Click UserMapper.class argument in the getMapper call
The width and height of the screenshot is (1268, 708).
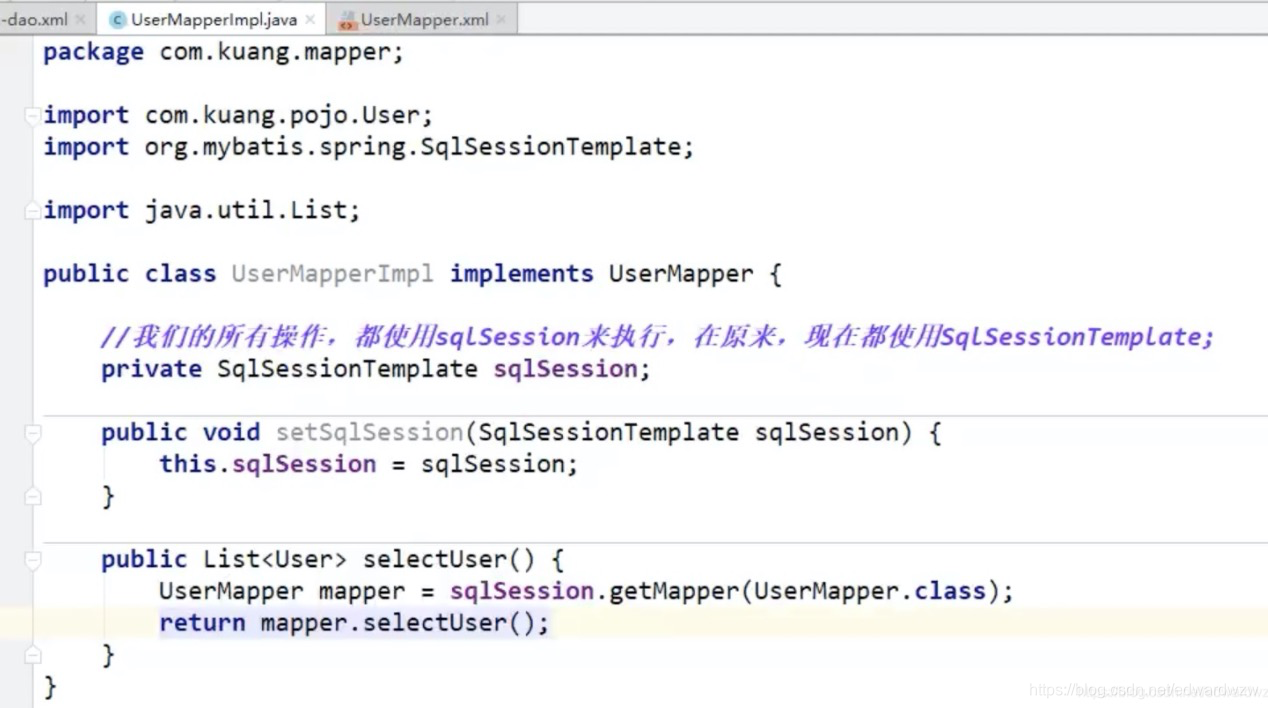tap(869, 592)
